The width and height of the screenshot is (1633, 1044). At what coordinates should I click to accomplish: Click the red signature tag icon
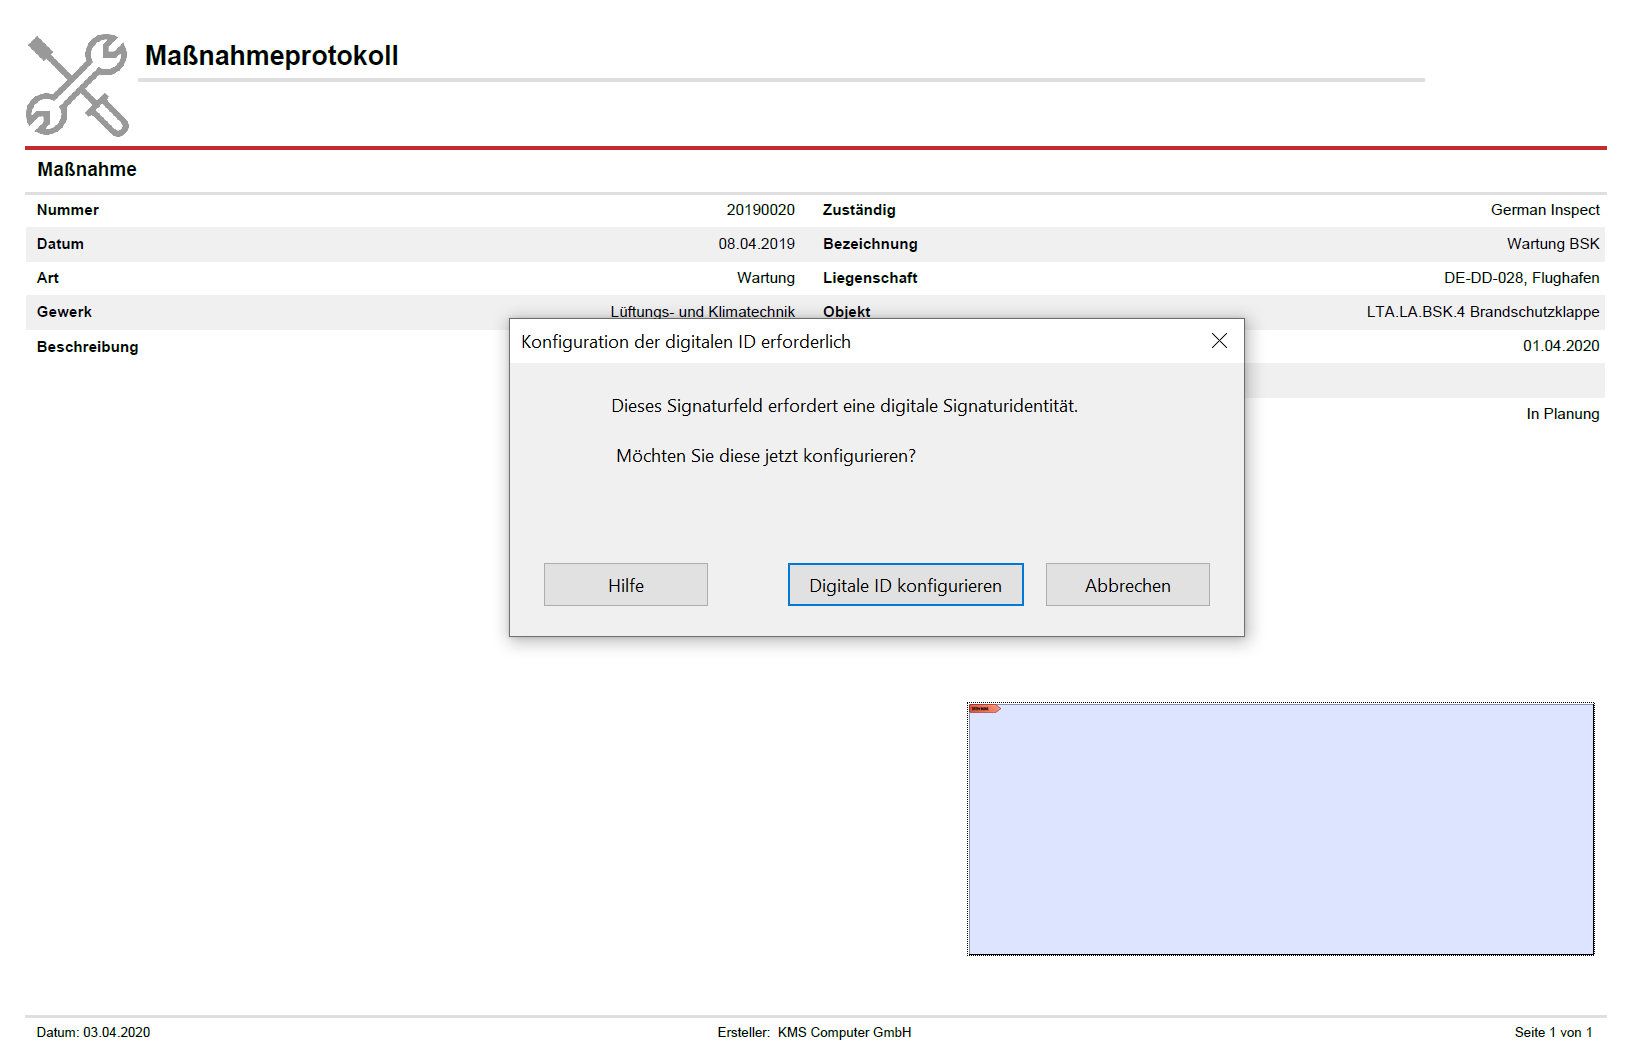pos(984,709)
